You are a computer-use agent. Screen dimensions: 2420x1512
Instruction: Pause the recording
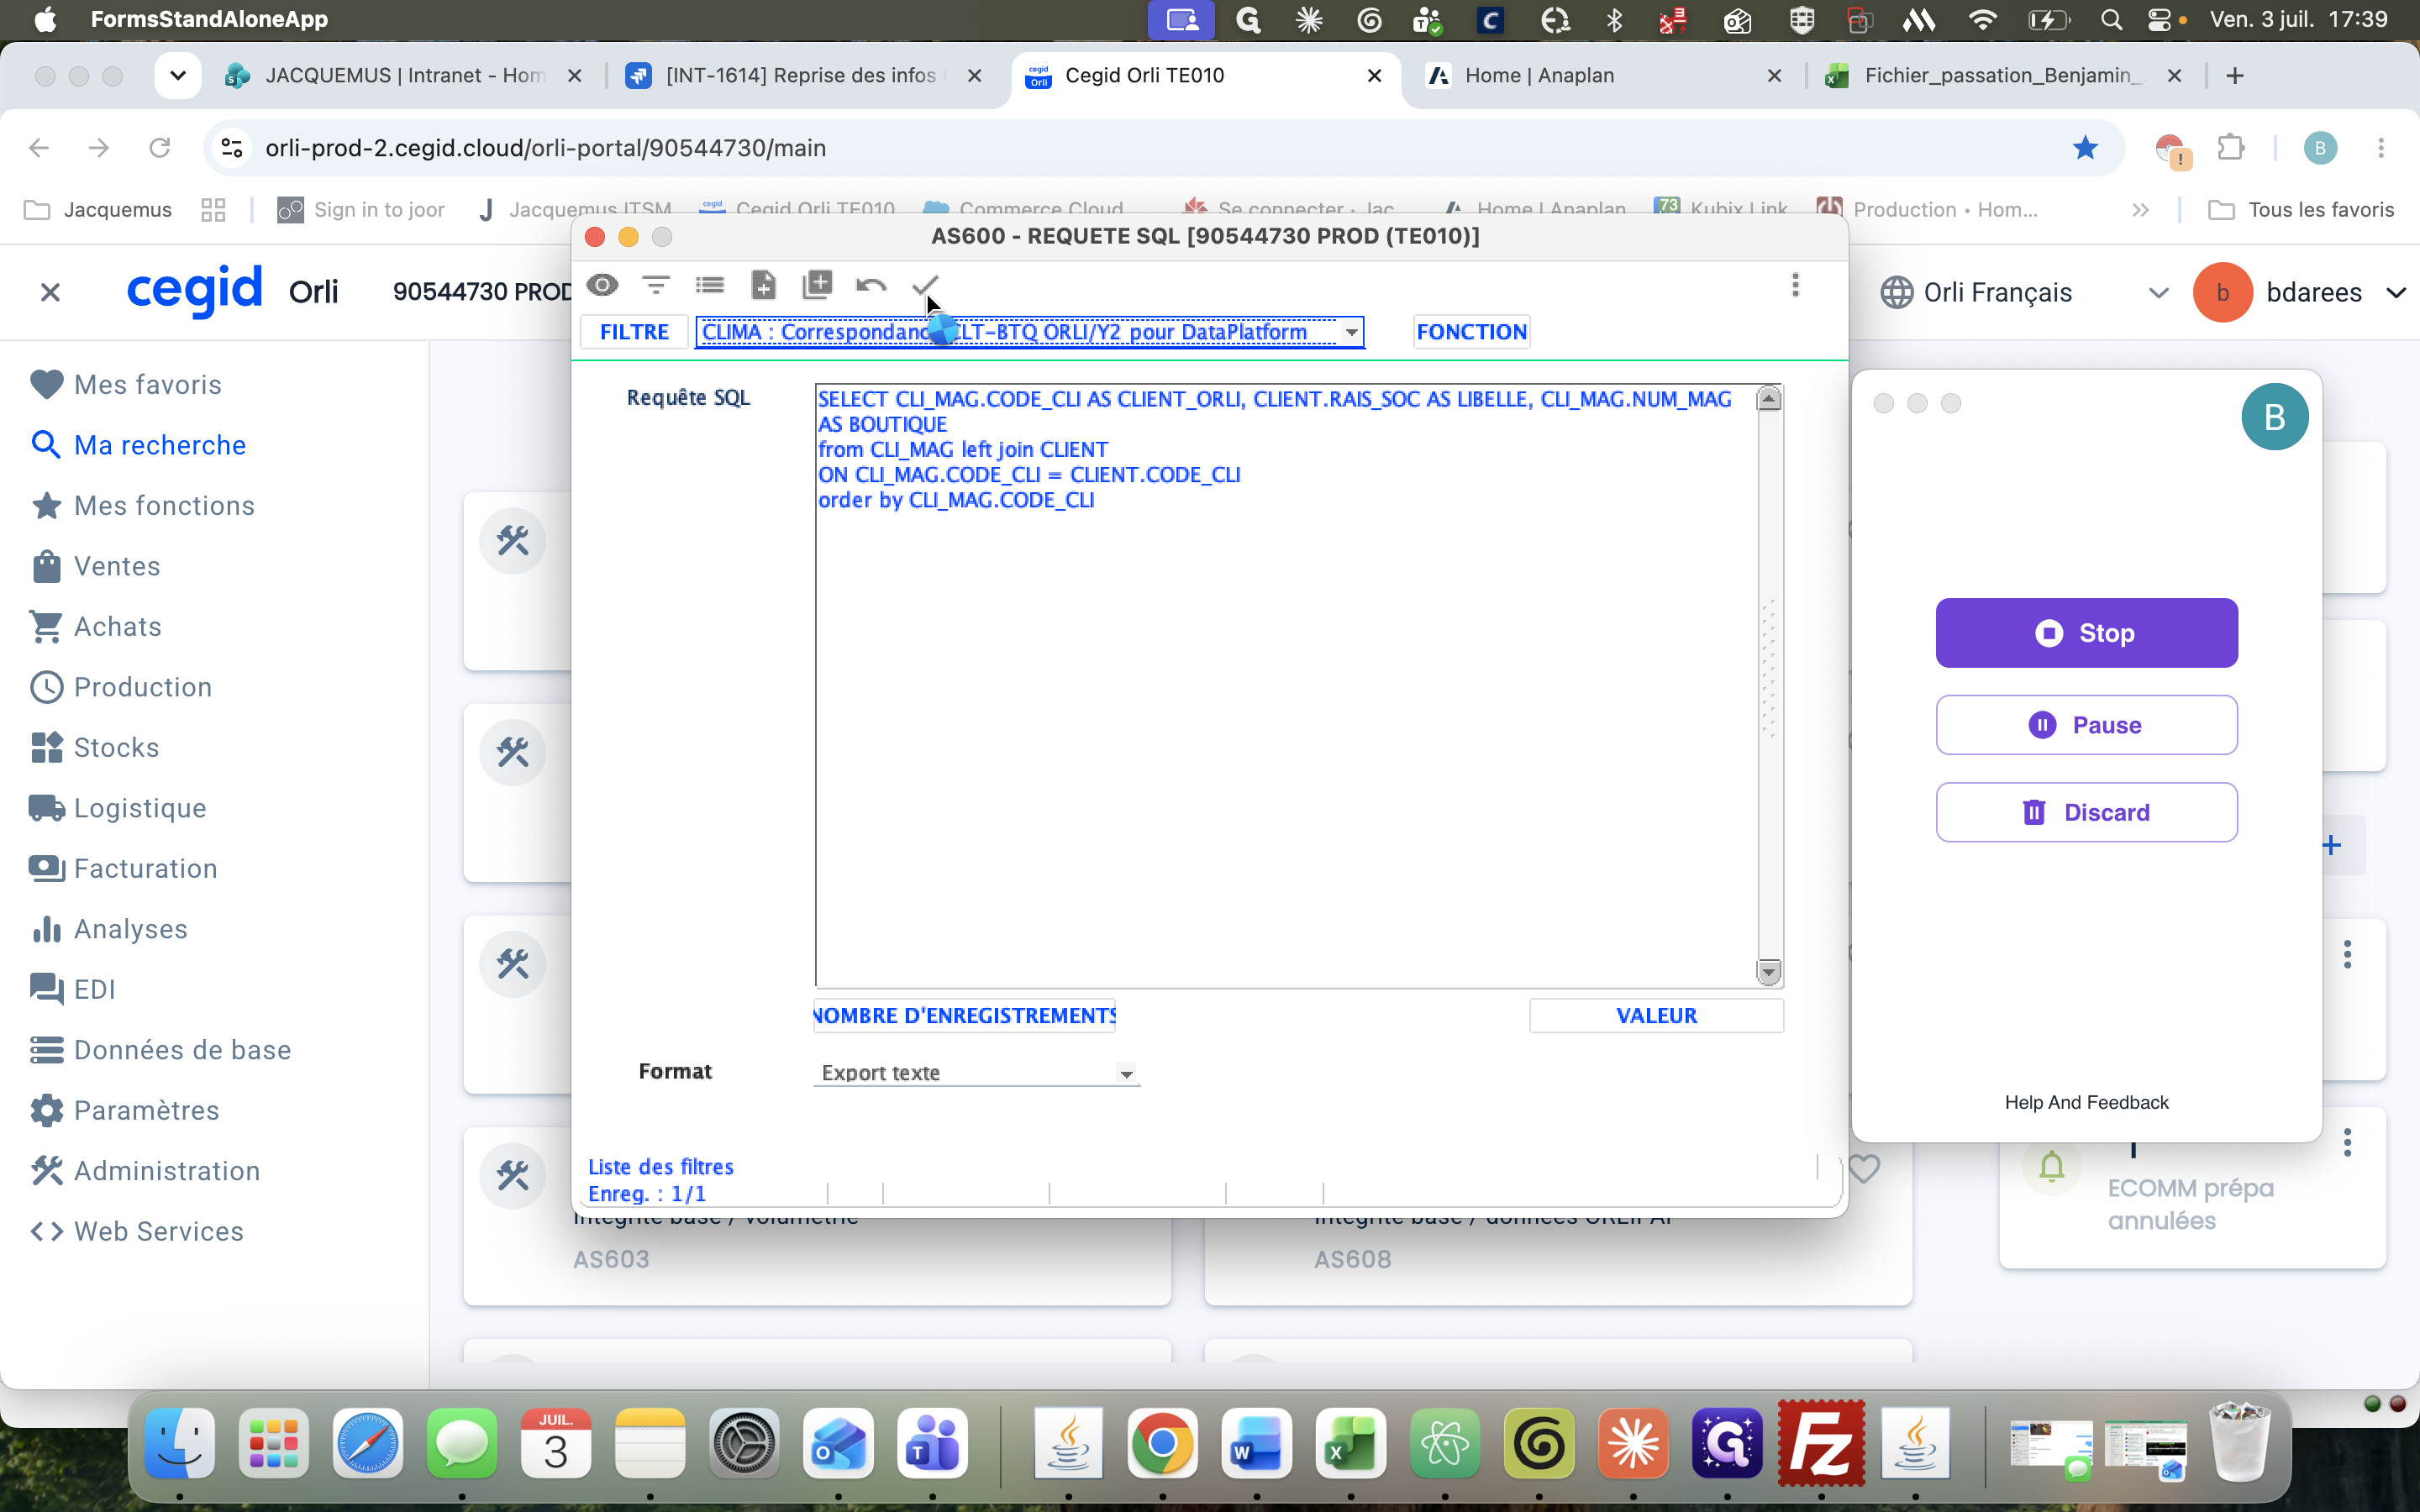pos(2086,725)
